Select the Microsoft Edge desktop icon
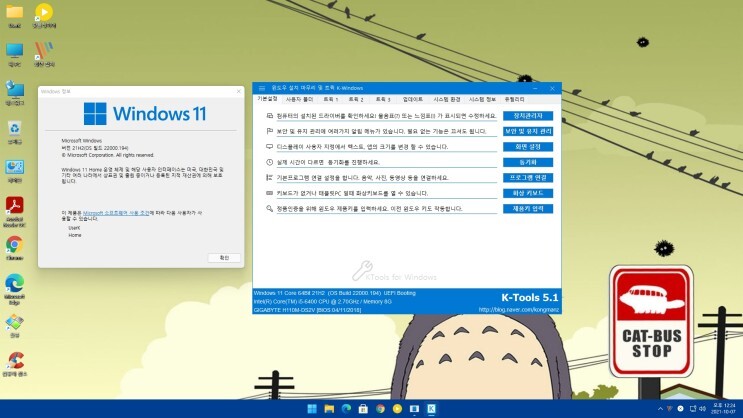Image resolution: width=743 pixels, height=418 pixels. 15,289
